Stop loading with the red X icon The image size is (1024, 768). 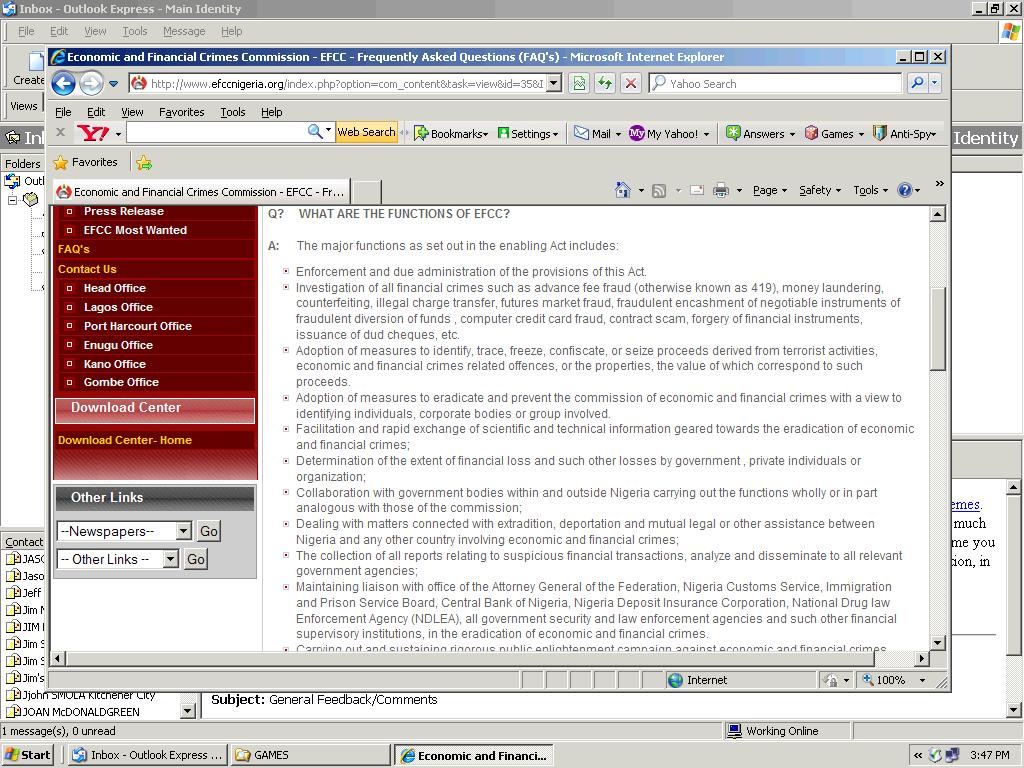pos(631,84)
